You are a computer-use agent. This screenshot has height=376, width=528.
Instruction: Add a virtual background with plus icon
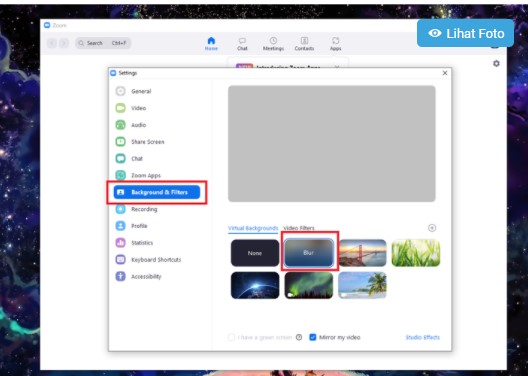click(x=432, y=228)
